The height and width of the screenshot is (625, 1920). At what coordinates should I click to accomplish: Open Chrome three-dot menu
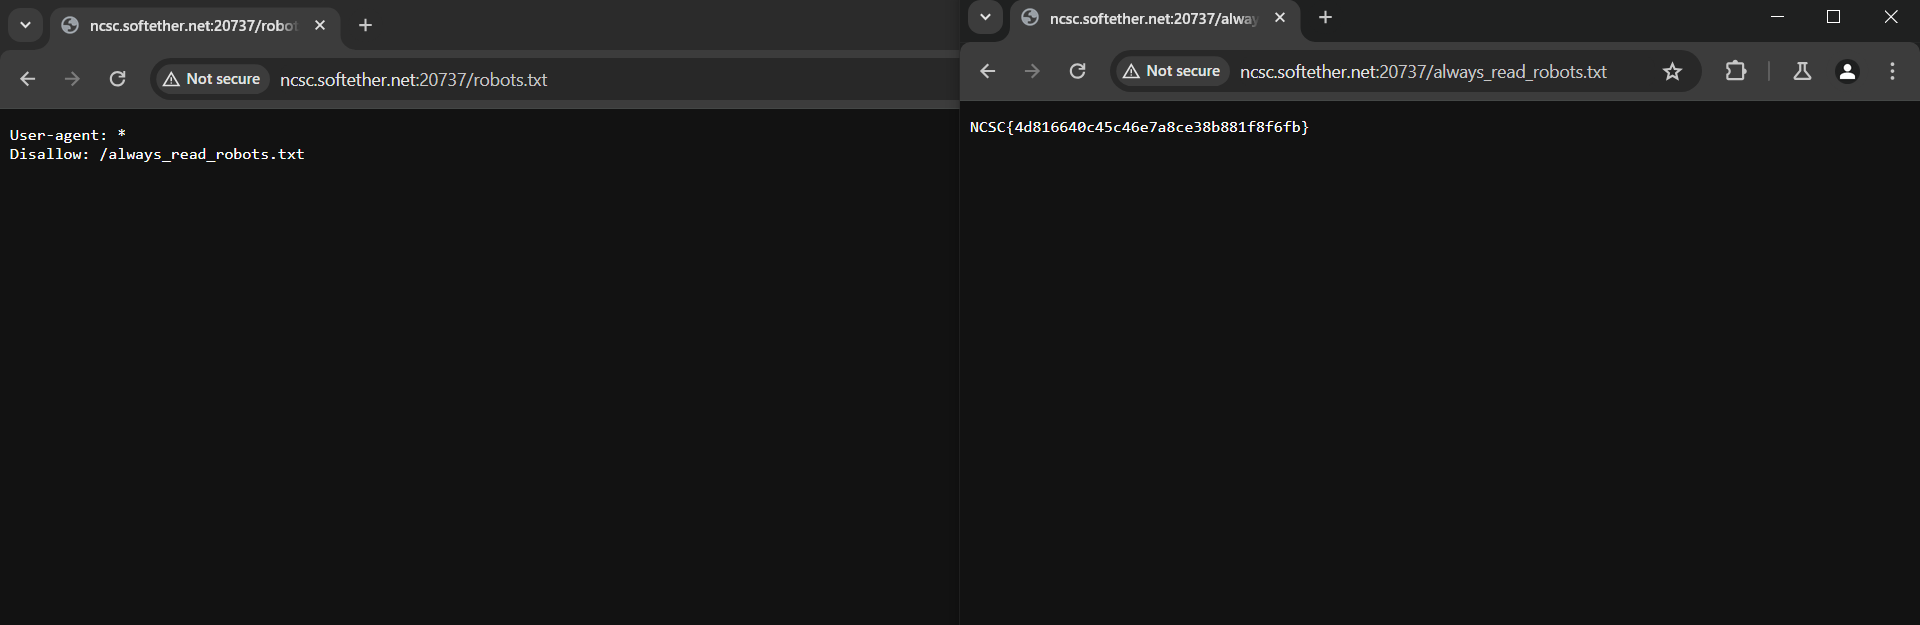tap(1892, 71)
